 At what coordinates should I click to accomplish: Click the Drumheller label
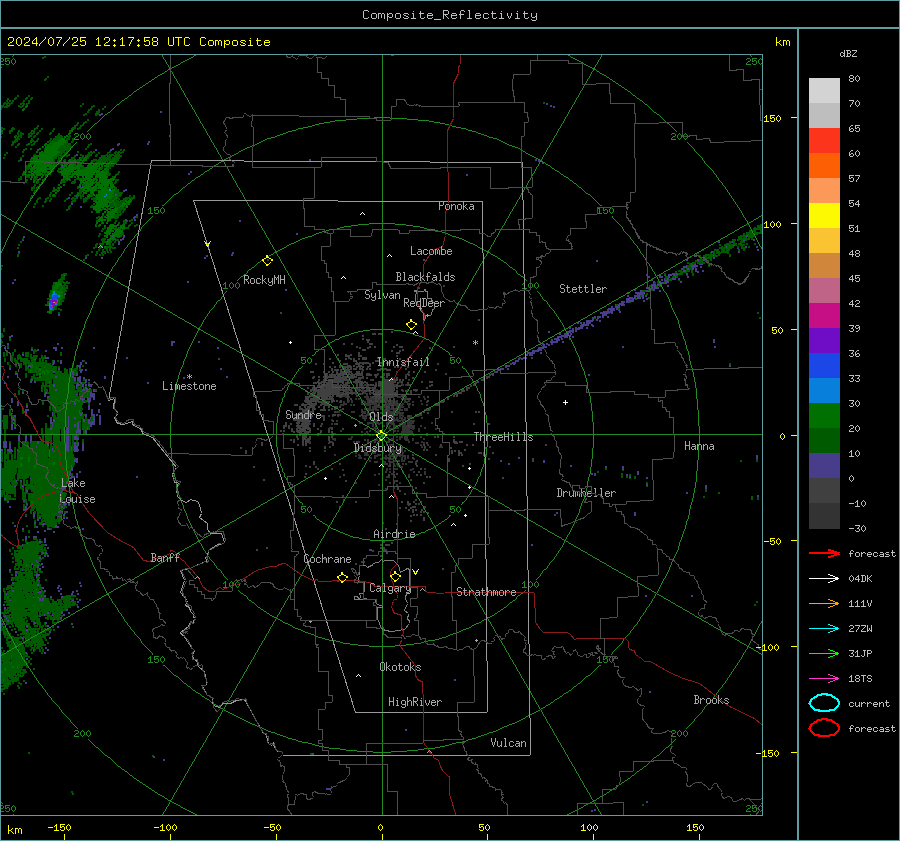point(586,493)
